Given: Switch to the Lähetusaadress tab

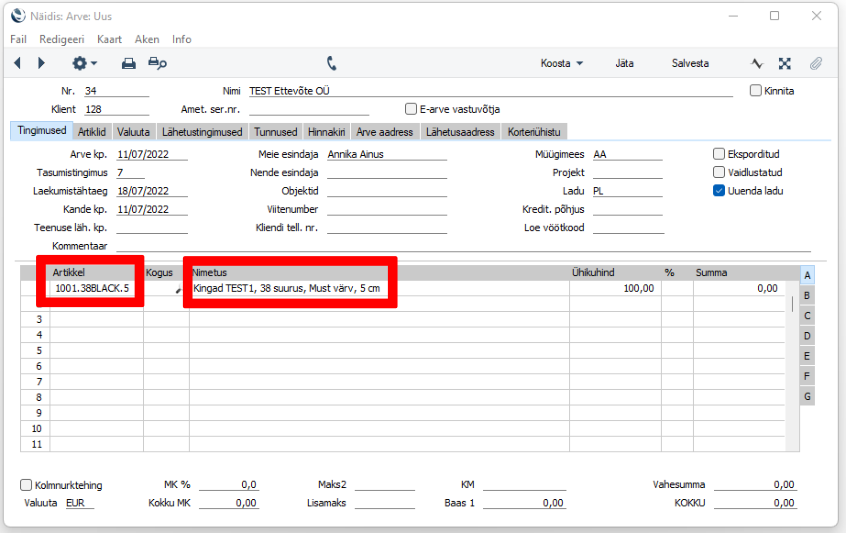Looking at the screenshot, I should click(x=460, y=132).
